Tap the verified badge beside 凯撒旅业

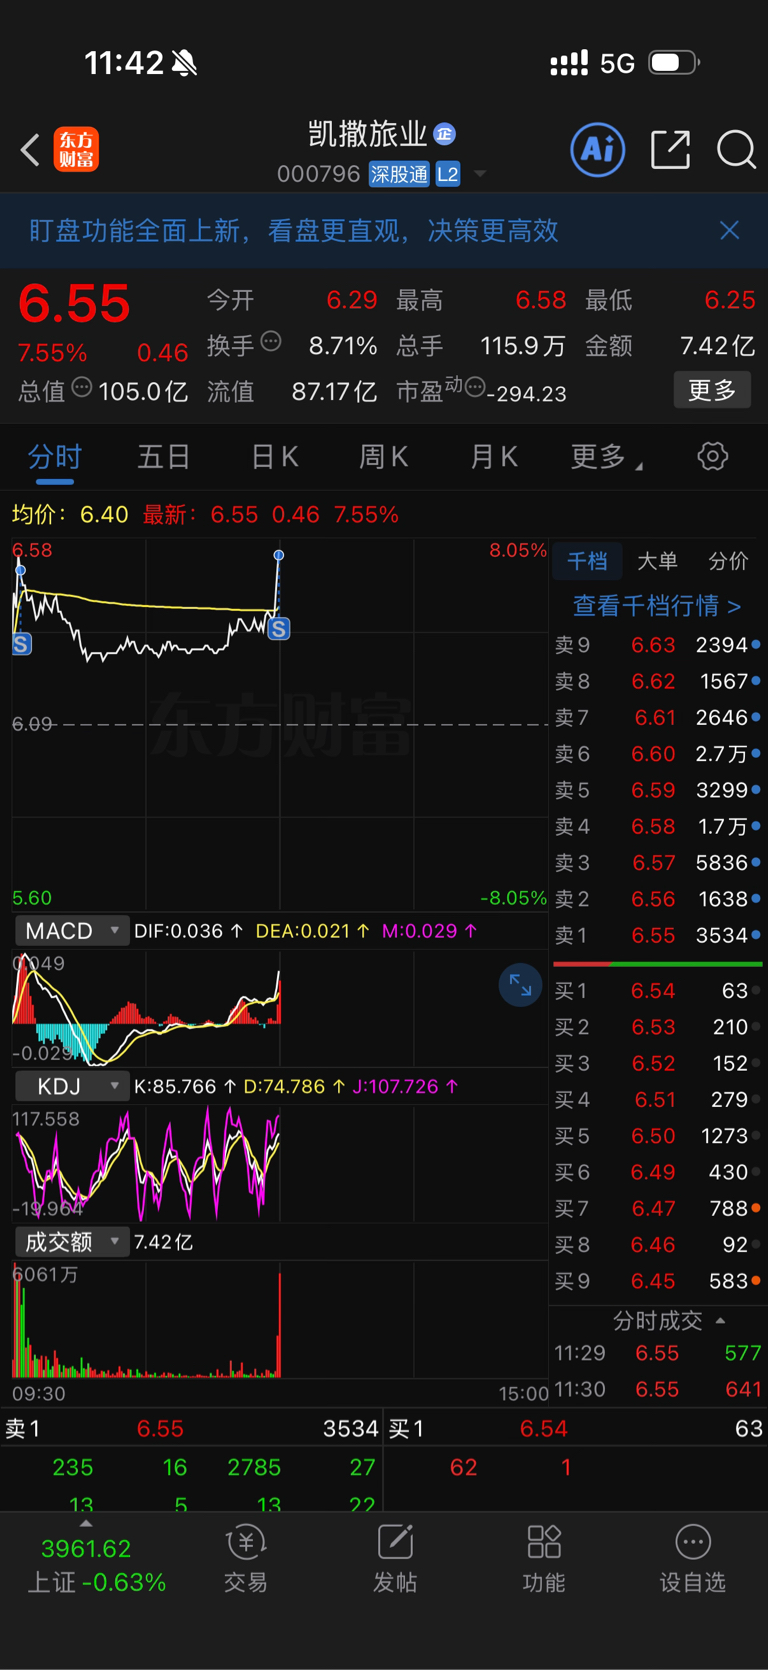click(x=445, y=134)
